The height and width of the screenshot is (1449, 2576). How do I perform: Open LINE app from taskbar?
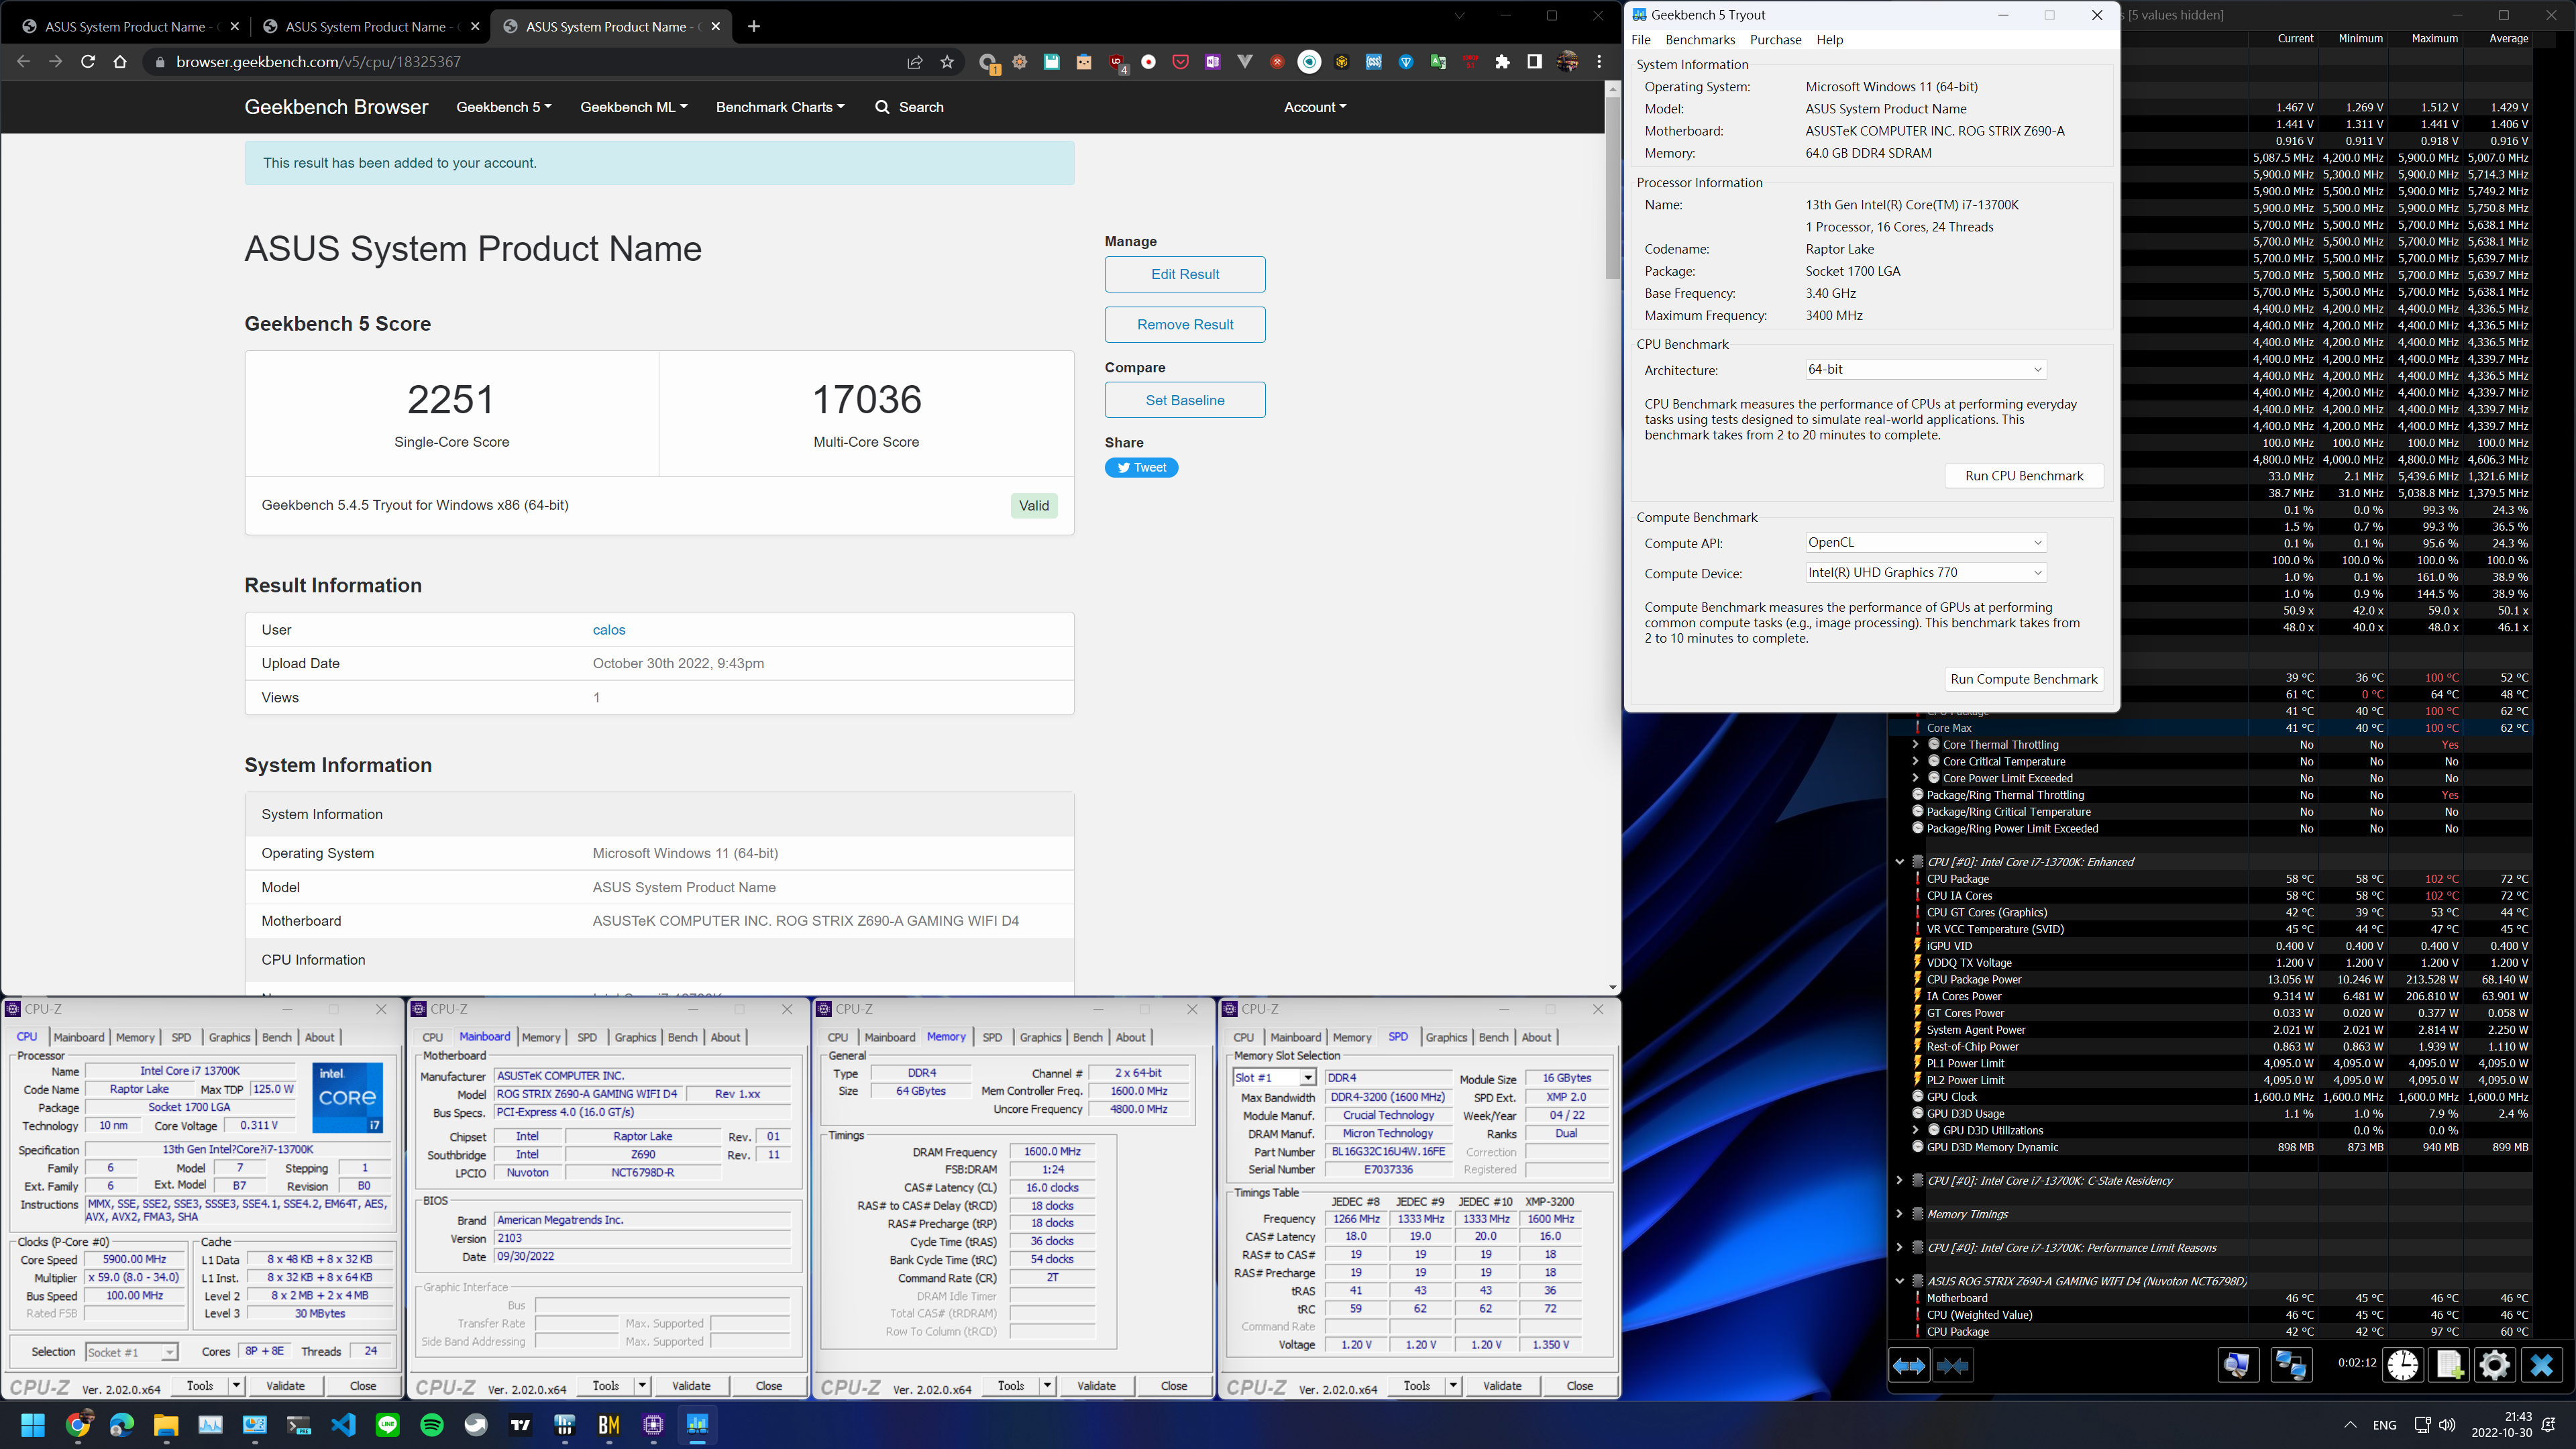click(387, 1424)
